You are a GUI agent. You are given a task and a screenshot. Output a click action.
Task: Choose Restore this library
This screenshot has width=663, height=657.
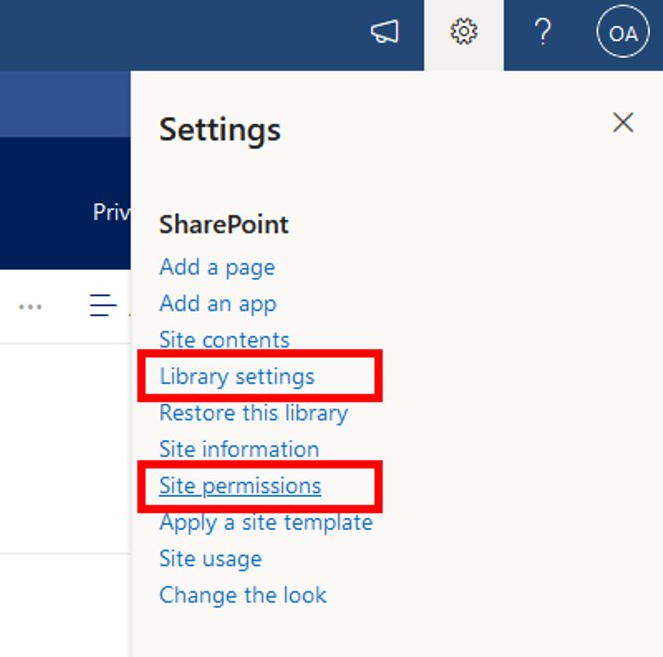(253, 413)
